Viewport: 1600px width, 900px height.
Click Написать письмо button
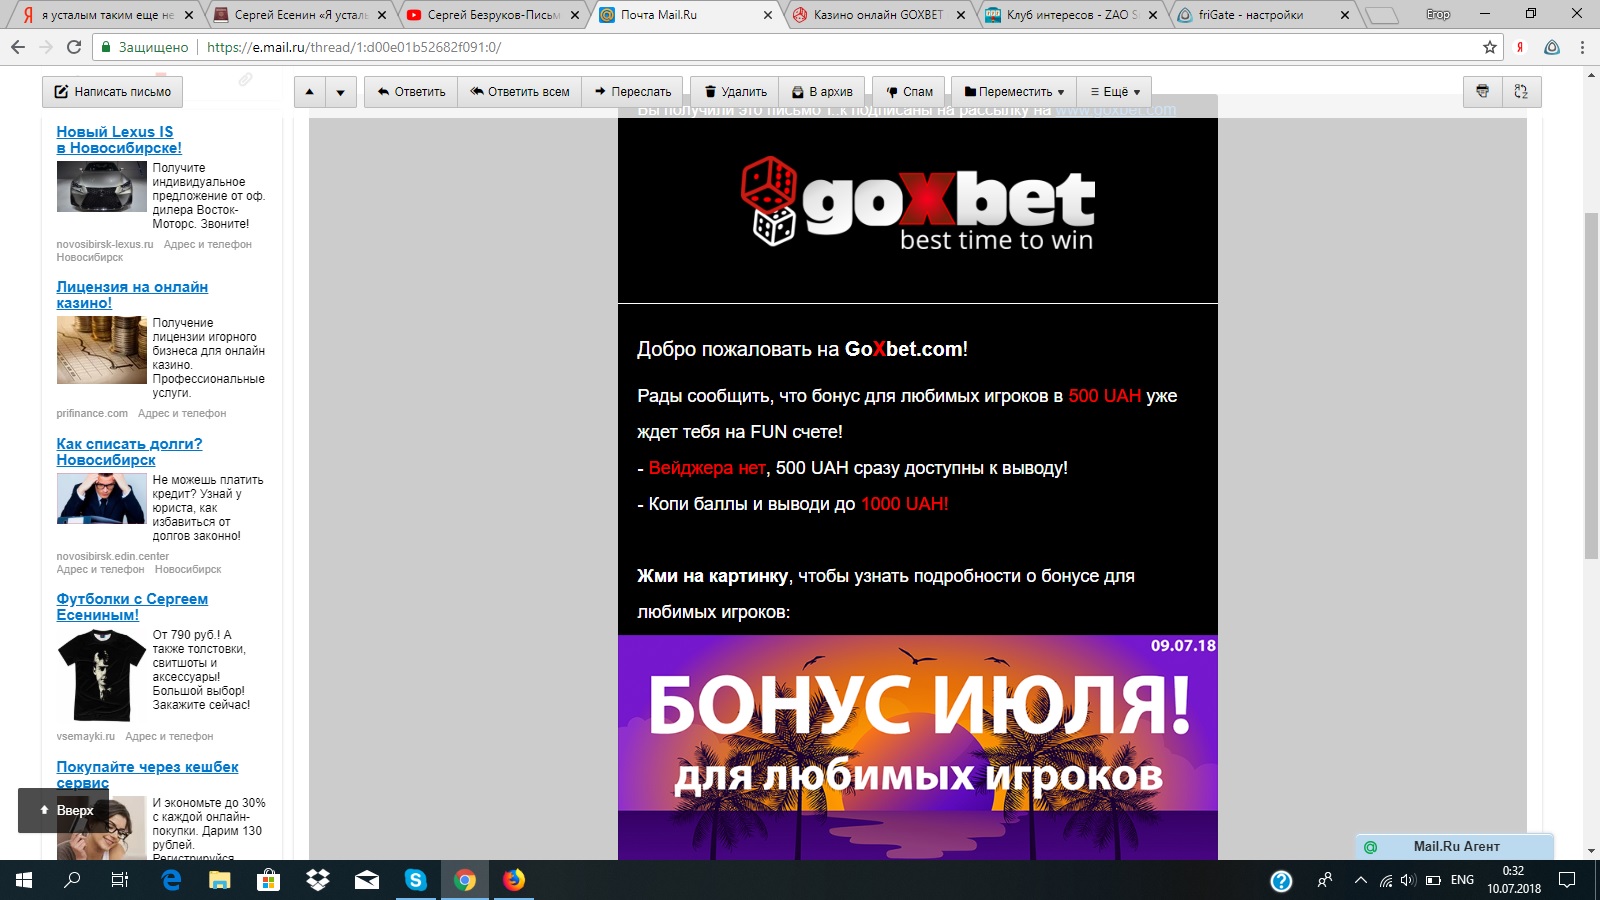pos(112,91)
